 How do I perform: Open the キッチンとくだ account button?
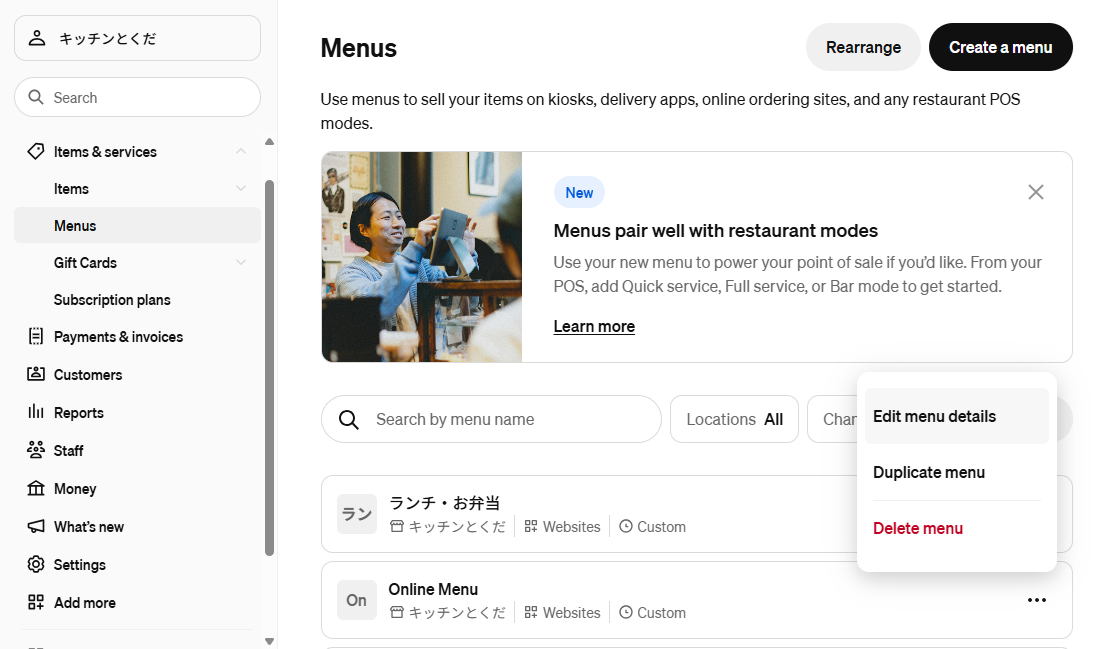137,38
